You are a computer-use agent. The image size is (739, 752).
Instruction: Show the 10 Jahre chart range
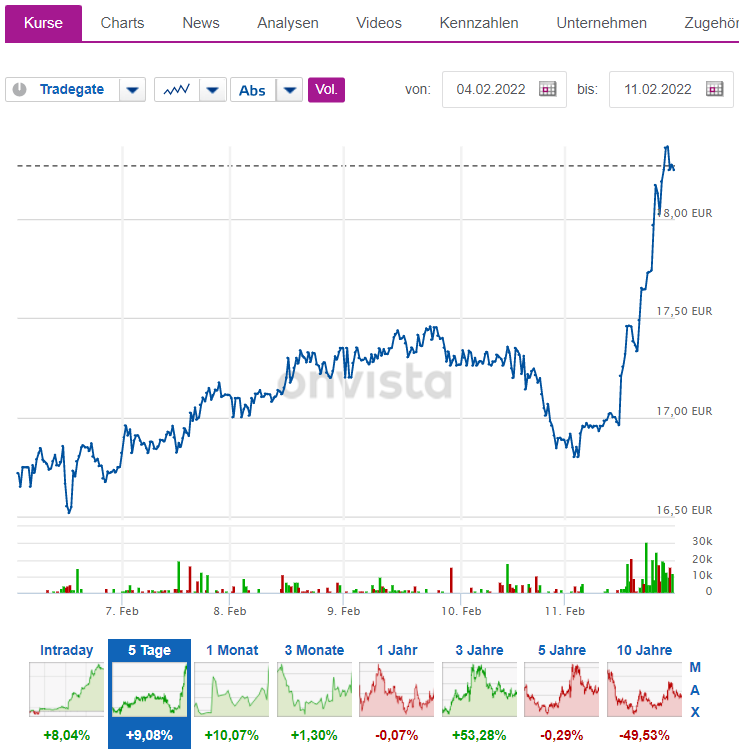pyautogui.click(x=645, y=688)
